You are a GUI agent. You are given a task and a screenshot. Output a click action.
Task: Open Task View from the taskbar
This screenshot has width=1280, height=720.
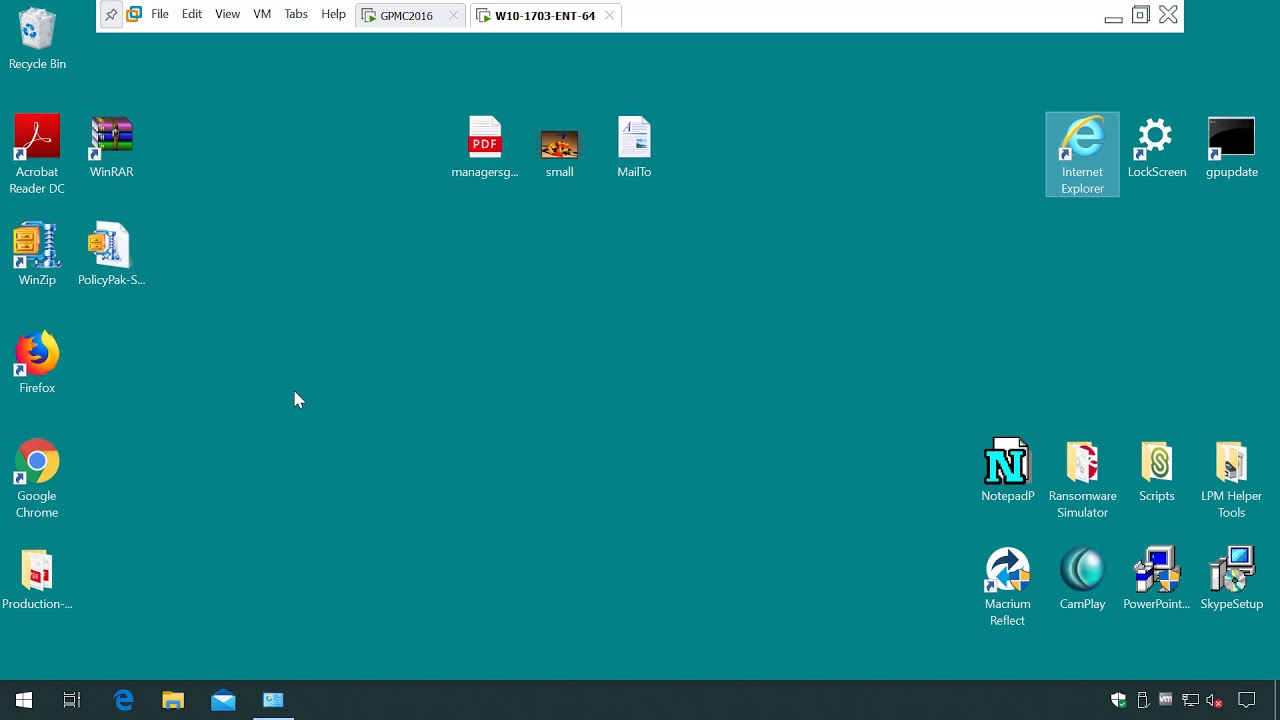click(x=72, y=700)
